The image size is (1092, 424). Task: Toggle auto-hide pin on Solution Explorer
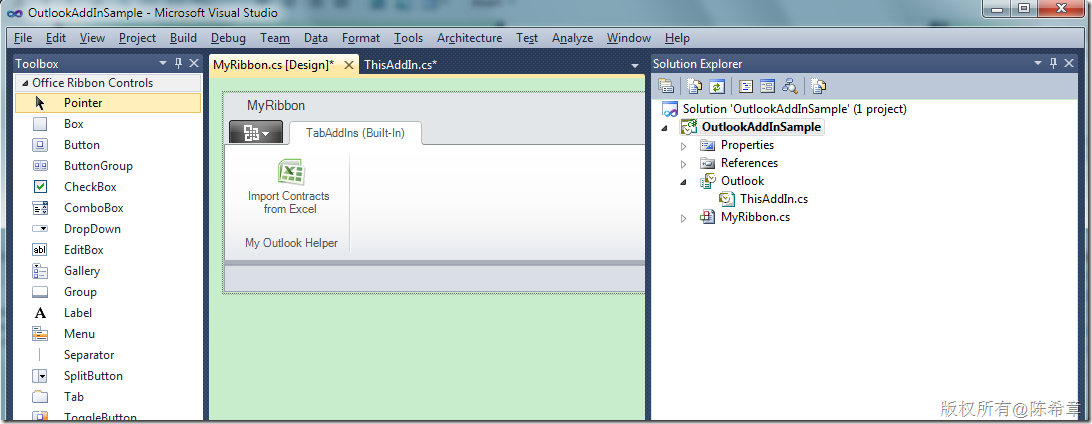(1053, 63)
